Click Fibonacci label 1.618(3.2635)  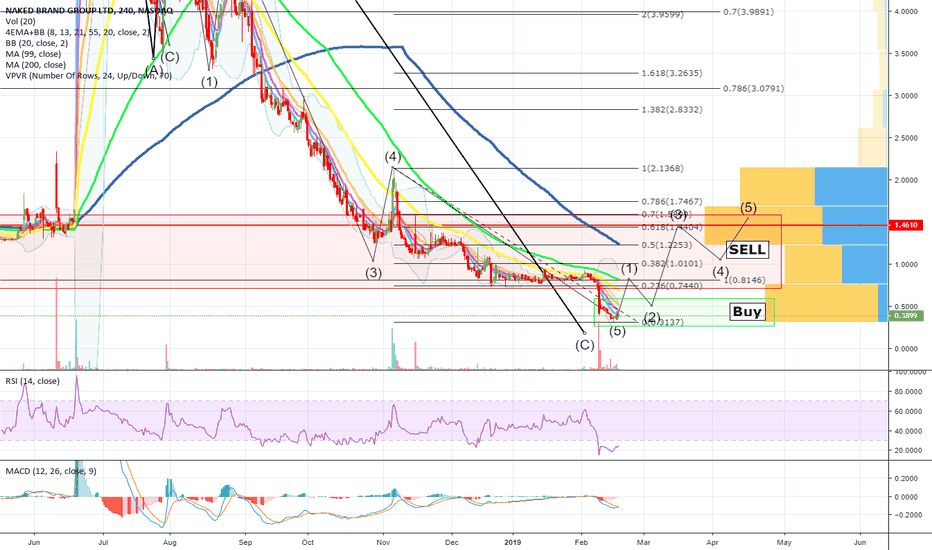[x=672, y=73]
